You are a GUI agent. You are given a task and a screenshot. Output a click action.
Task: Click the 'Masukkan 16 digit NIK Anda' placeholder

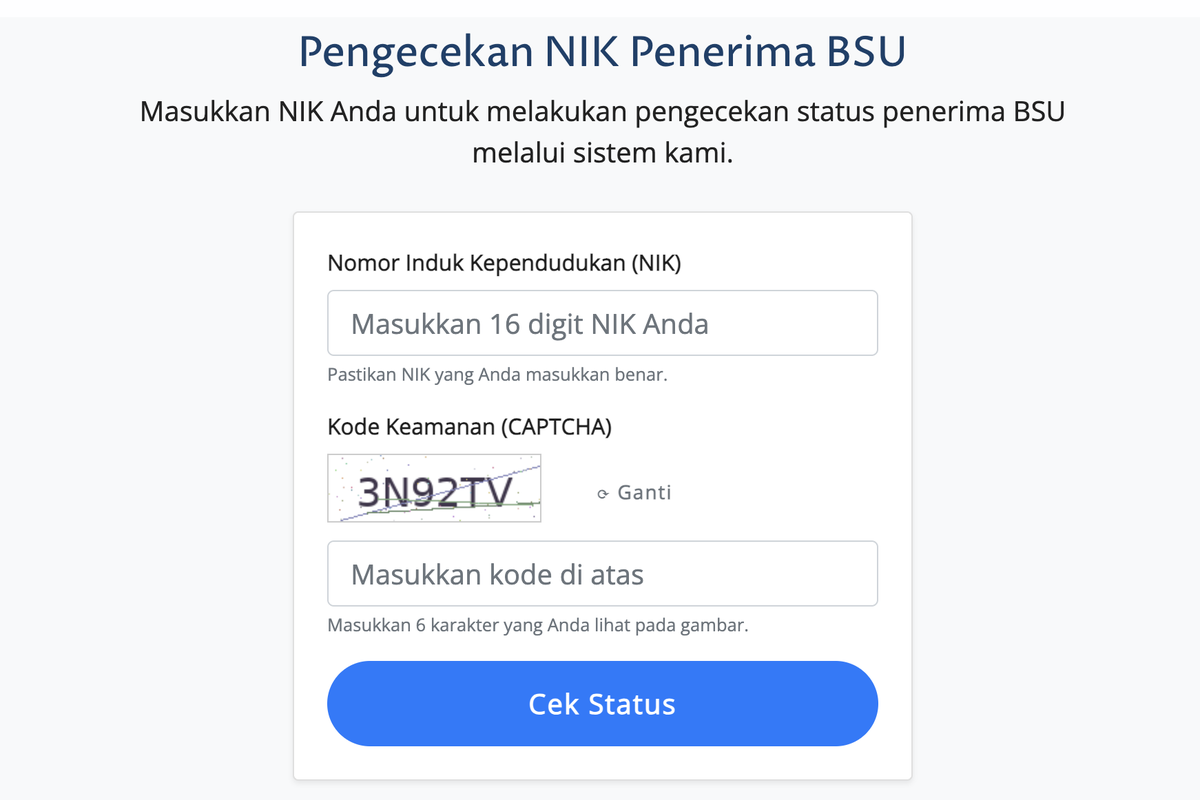[529, 324]
